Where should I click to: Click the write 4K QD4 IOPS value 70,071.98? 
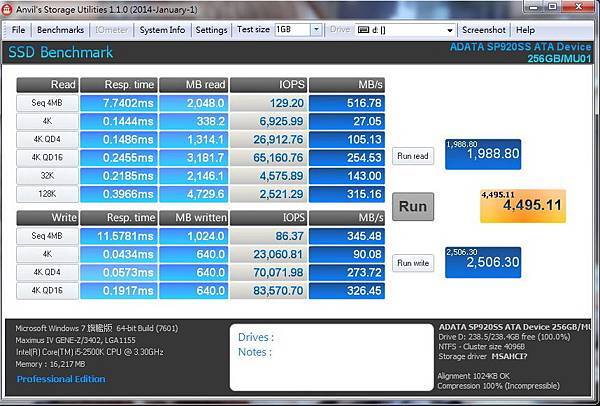(268, 272)
